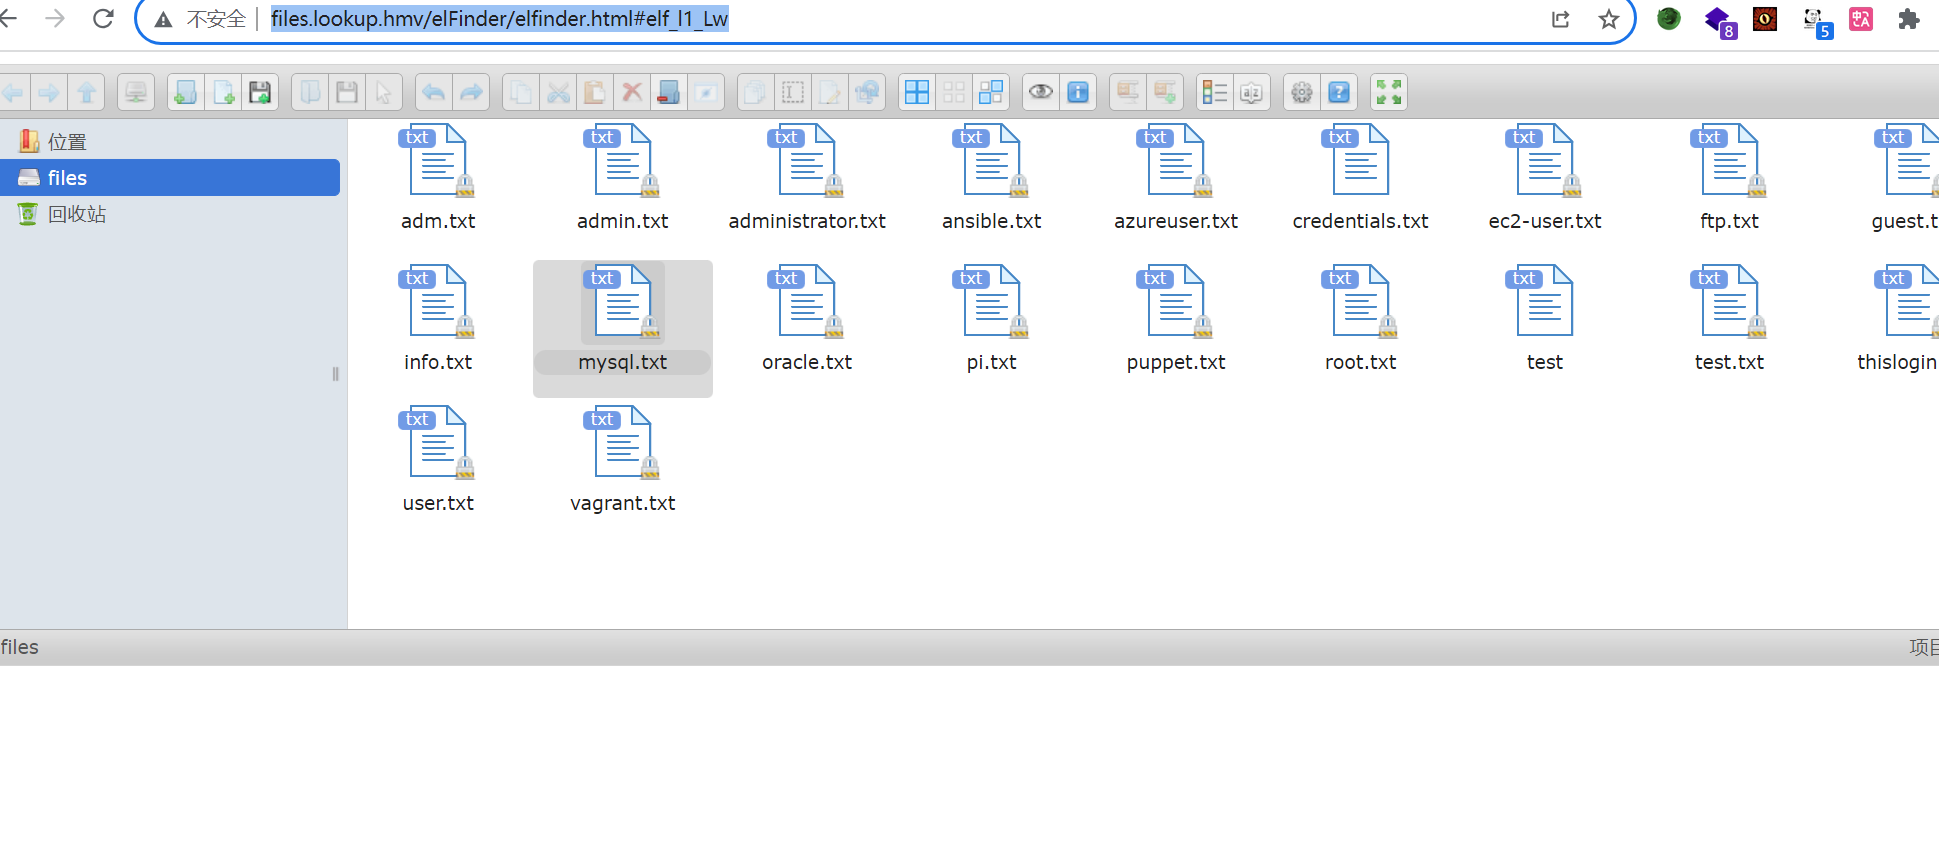Image resolution: width=1939 pixels, height=856 pixels.
Task: Click the browser address bar URL
Action: pos(500,19)
